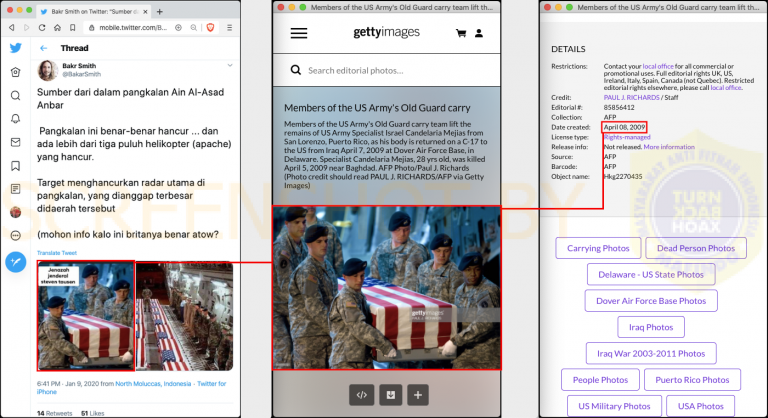Viewport: 768px width, 418px height.
Task: Open the More options circle icon
Action: (x=16, y=236)
